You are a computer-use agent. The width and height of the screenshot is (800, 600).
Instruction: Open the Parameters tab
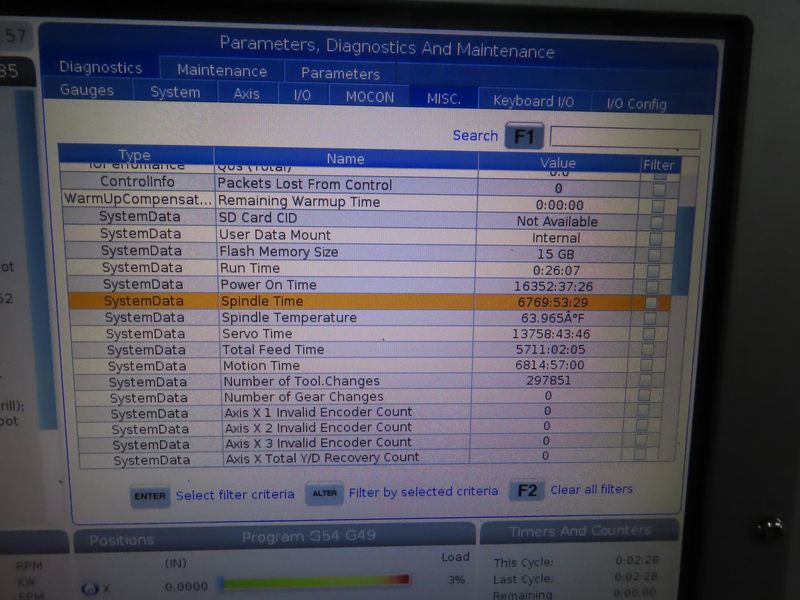click(x=340, y=73)
